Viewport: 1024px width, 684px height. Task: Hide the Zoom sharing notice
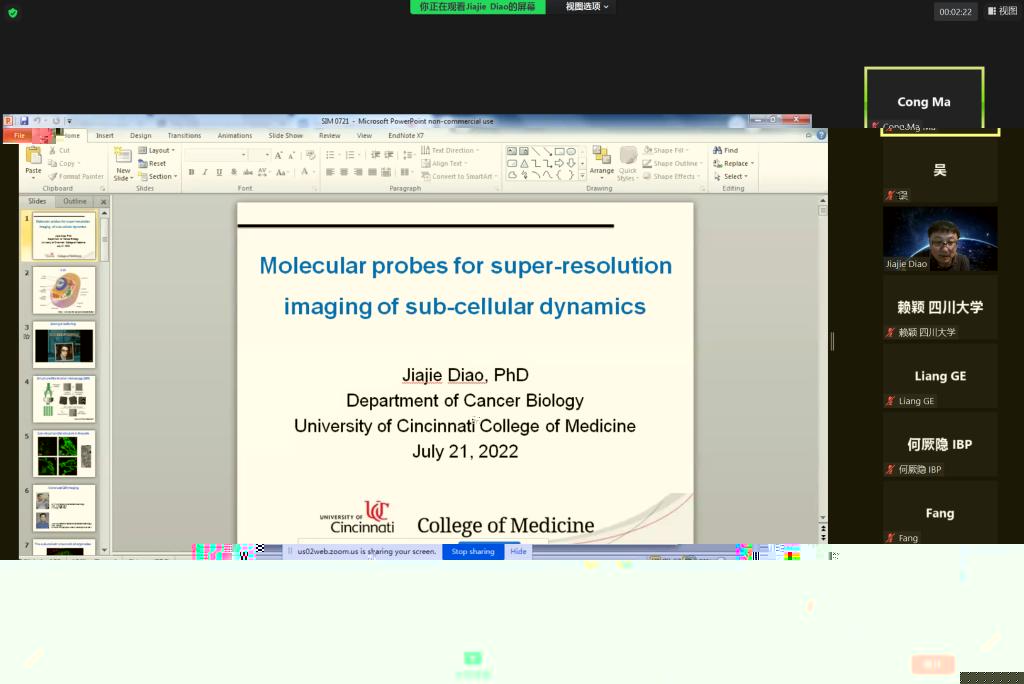pyautogui.click(x=519, y=551)
